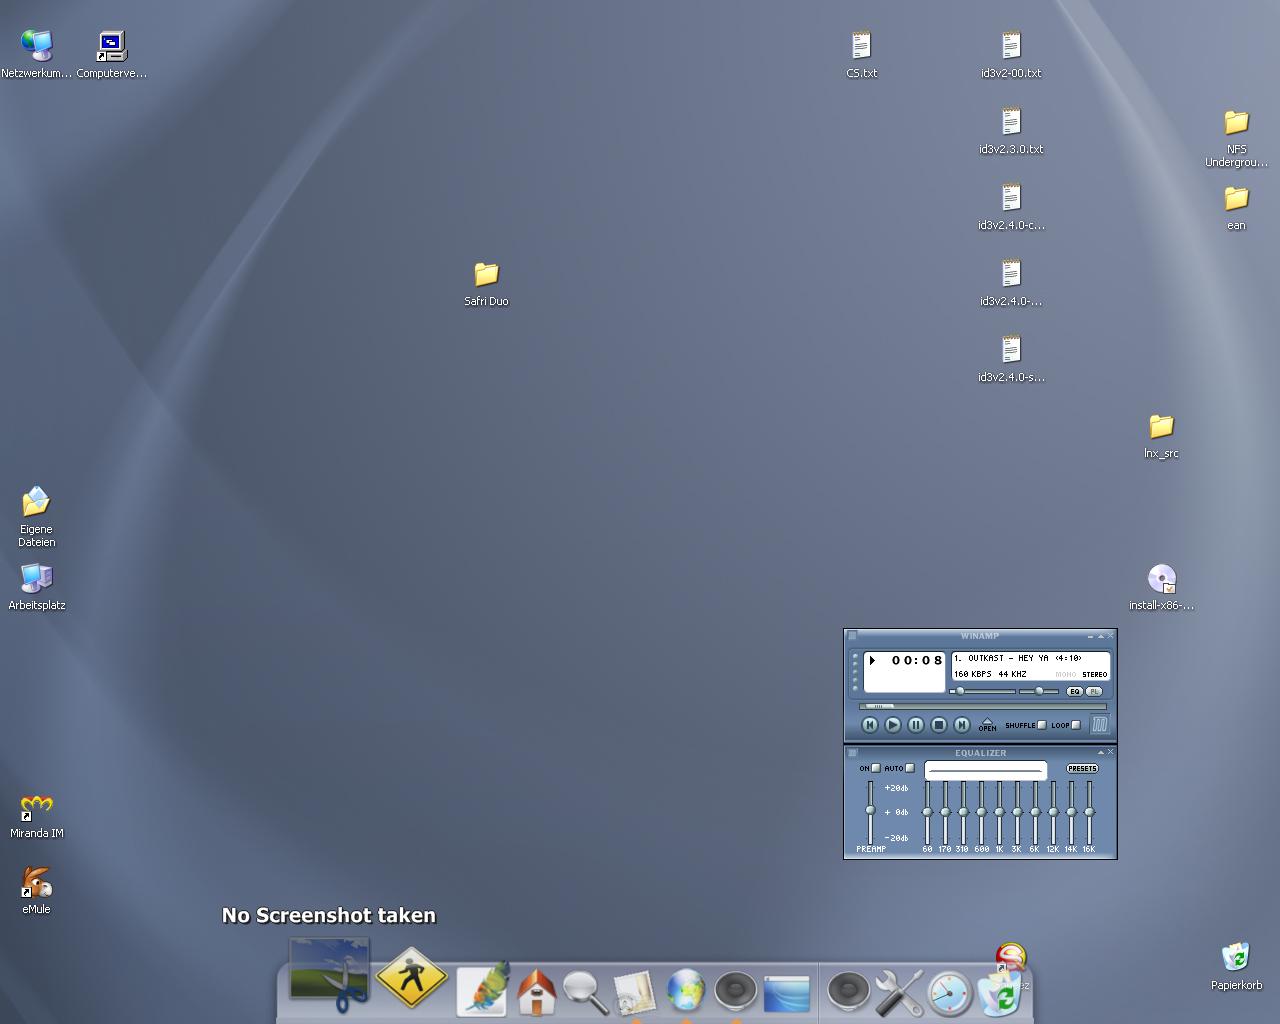Click the 1K equalizer band slider
Viewport: 1280px width, 1024px height.
999,812
